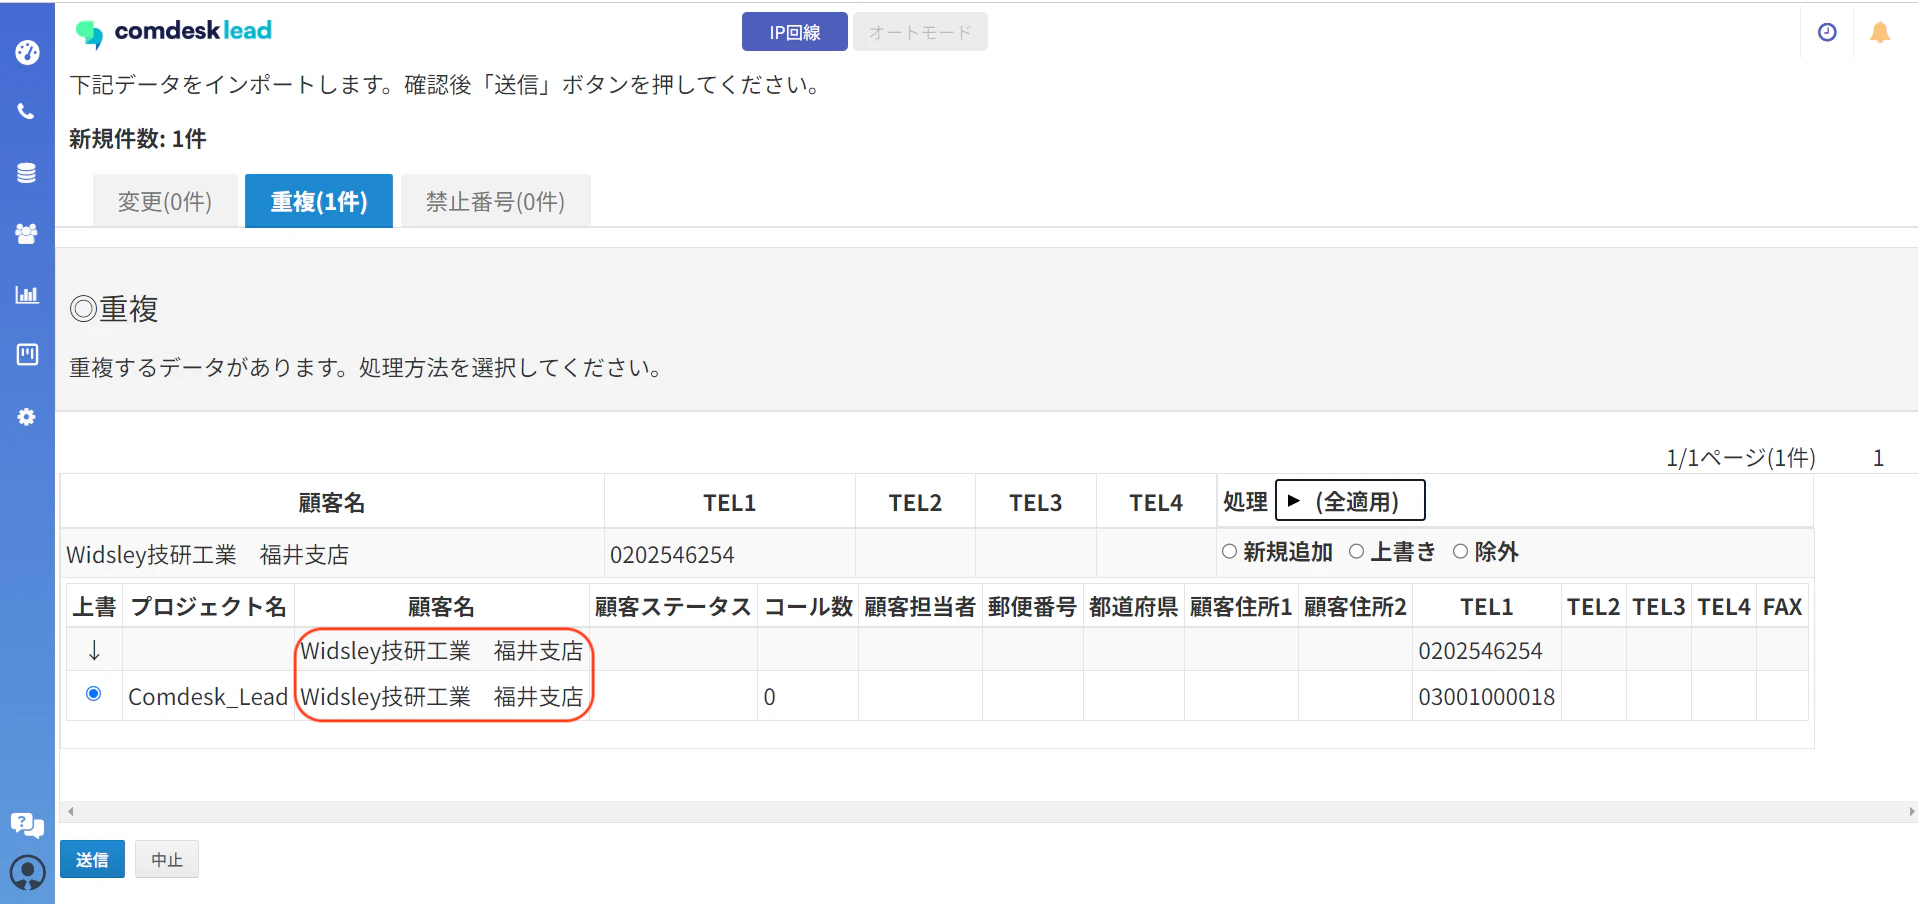Image resolution: width=1918 pixels, height=904 pixels.
Task: Click the 顧客住所1 column header
Action: [1241, 607]
